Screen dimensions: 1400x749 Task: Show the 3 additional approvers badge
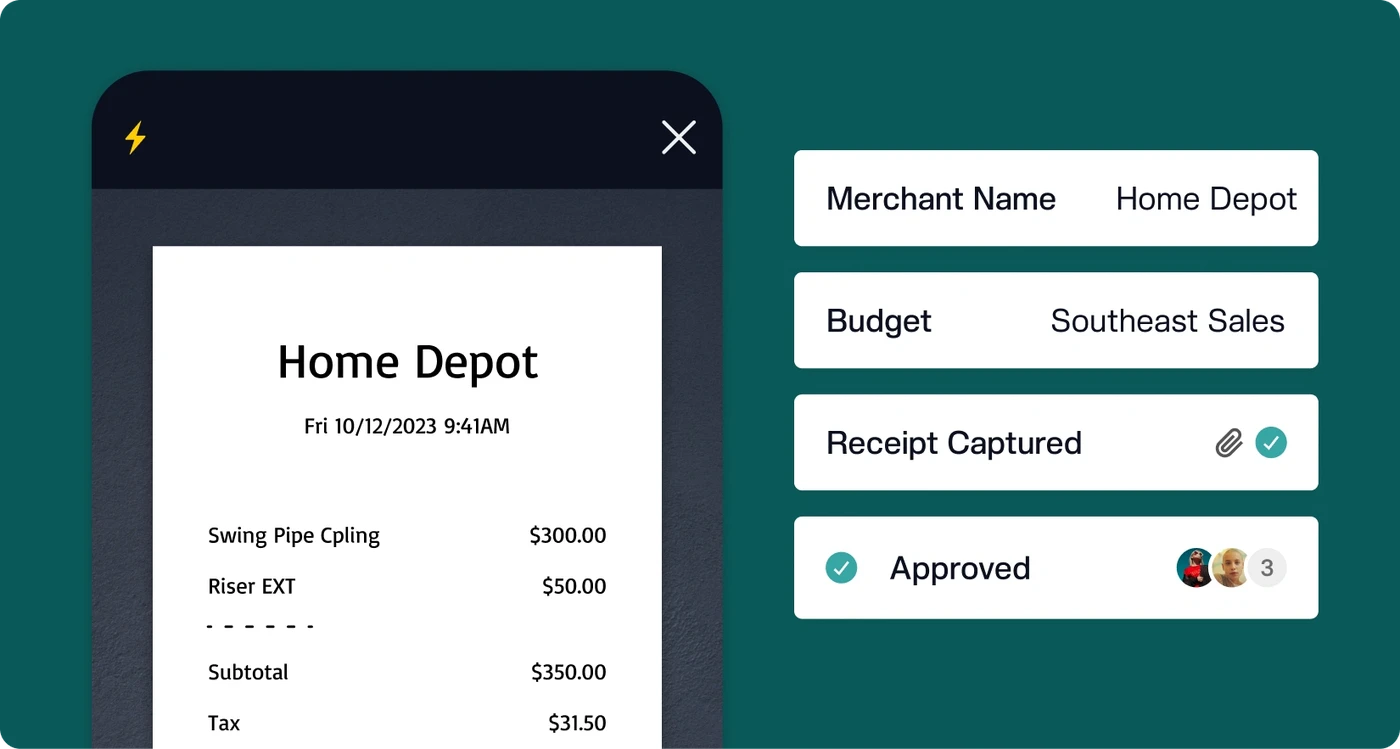[x=1267, y=568]
